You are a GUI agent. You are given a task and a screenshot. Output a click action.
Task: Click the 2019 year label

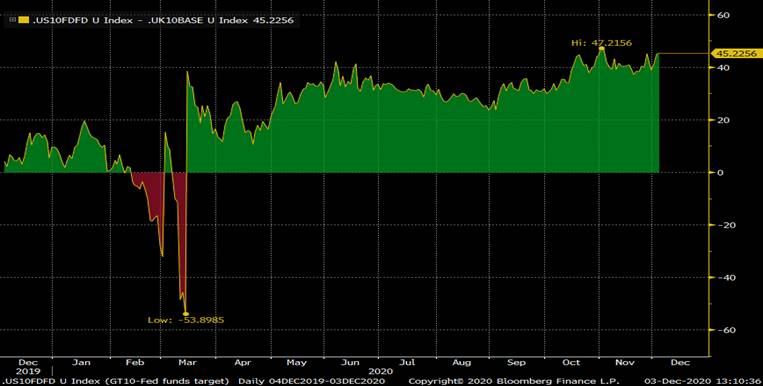[29, 371]
